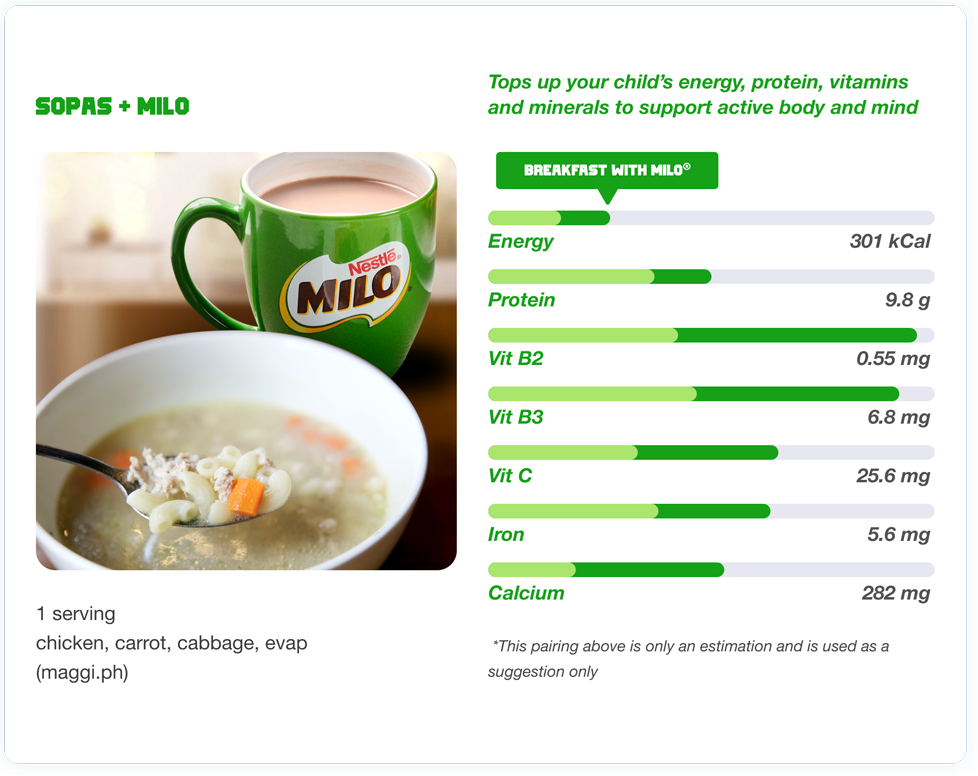Screen dimensions: 978x776
Task: Click the Iron label
Action: [x=506, y=535]
